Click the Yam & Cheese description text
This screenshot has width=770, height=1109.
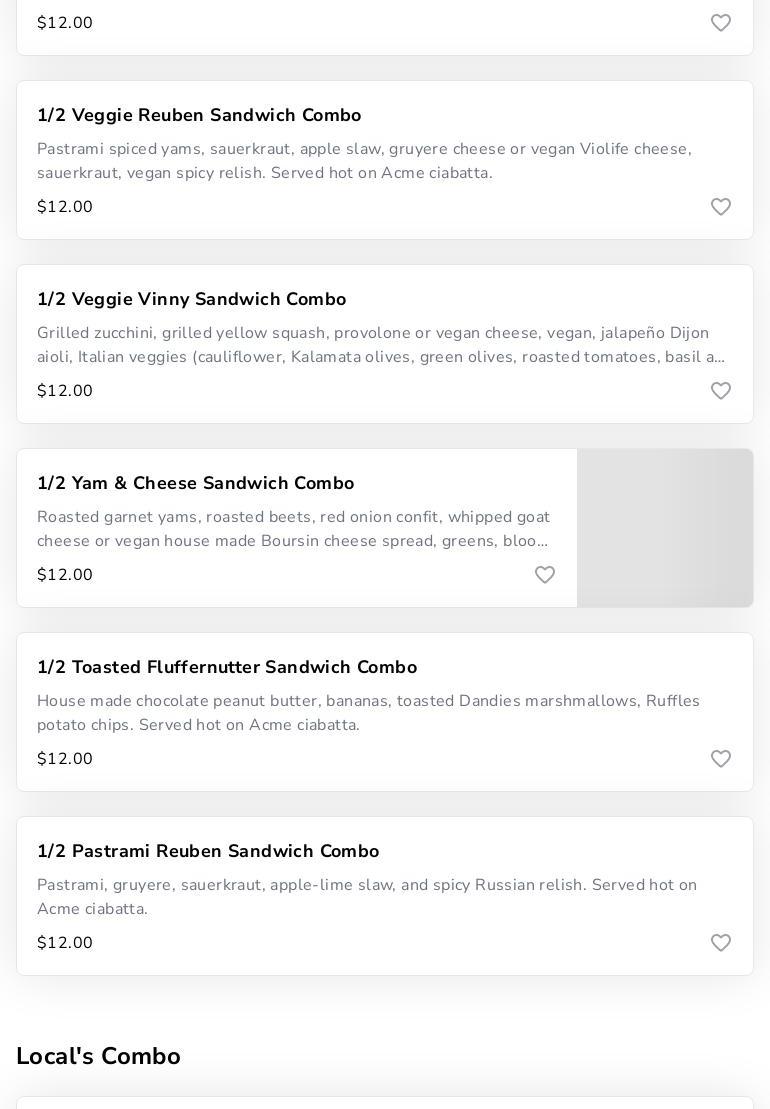(293, 529)
